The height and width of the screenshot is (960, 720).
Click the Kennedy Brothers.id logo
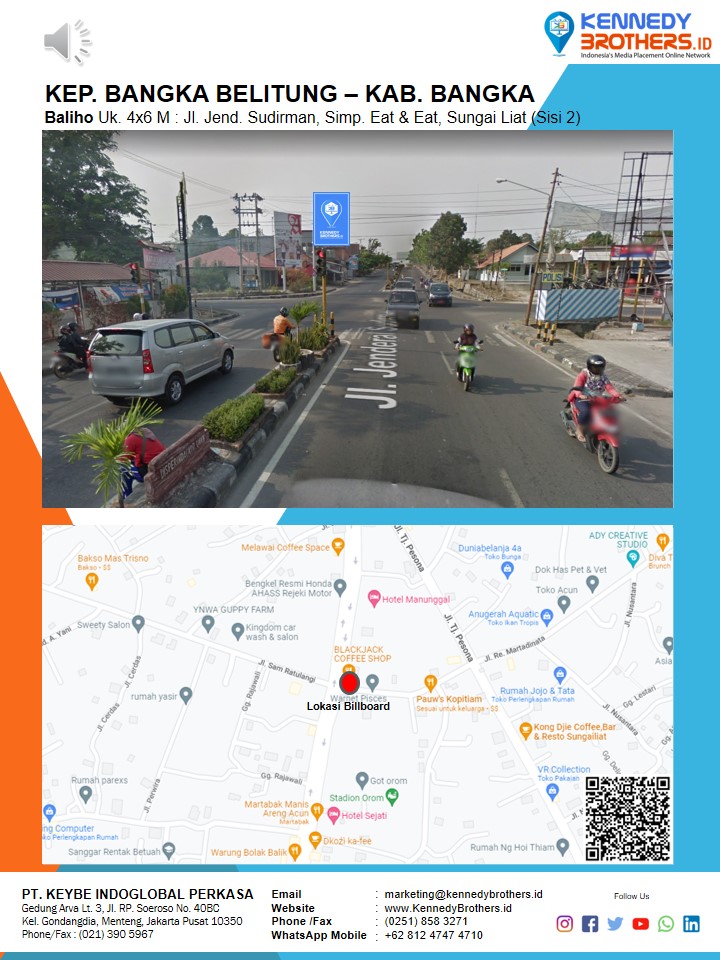click(x=628, y=35)
